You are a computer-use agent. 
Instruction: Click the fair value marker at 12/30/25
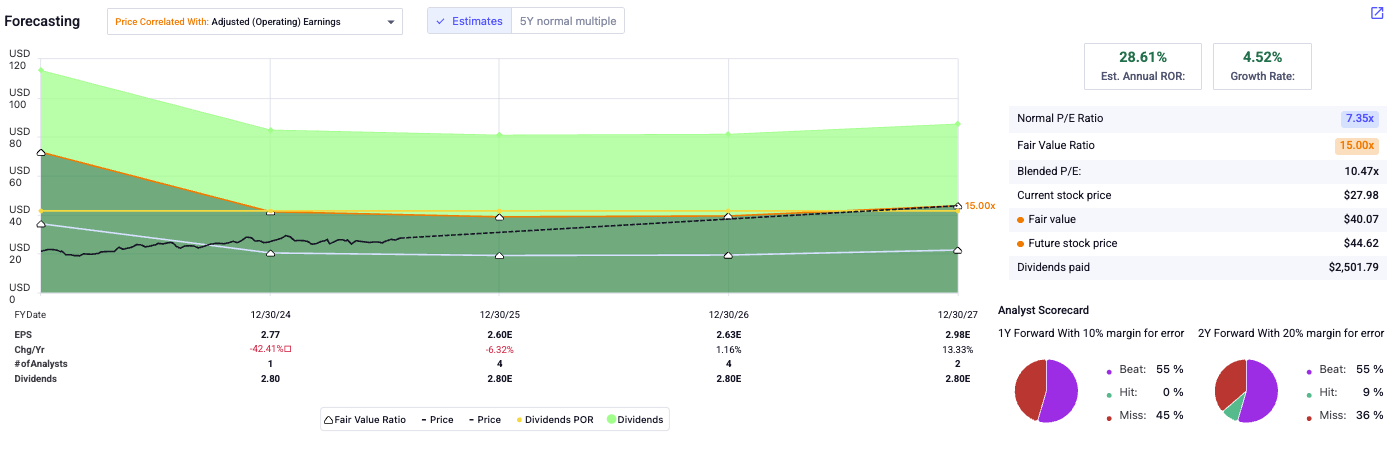pyautogui.click(x=499, y=216)
